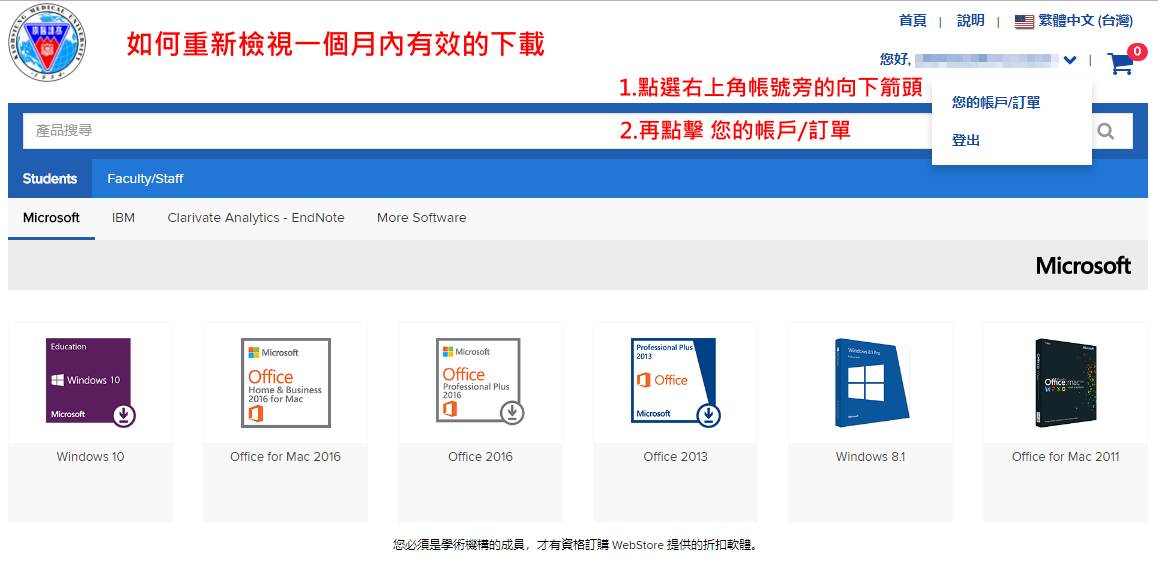Click the Windows 8.1 product title
Screen dimensions: 1158x564
click(x=871, y=457)
